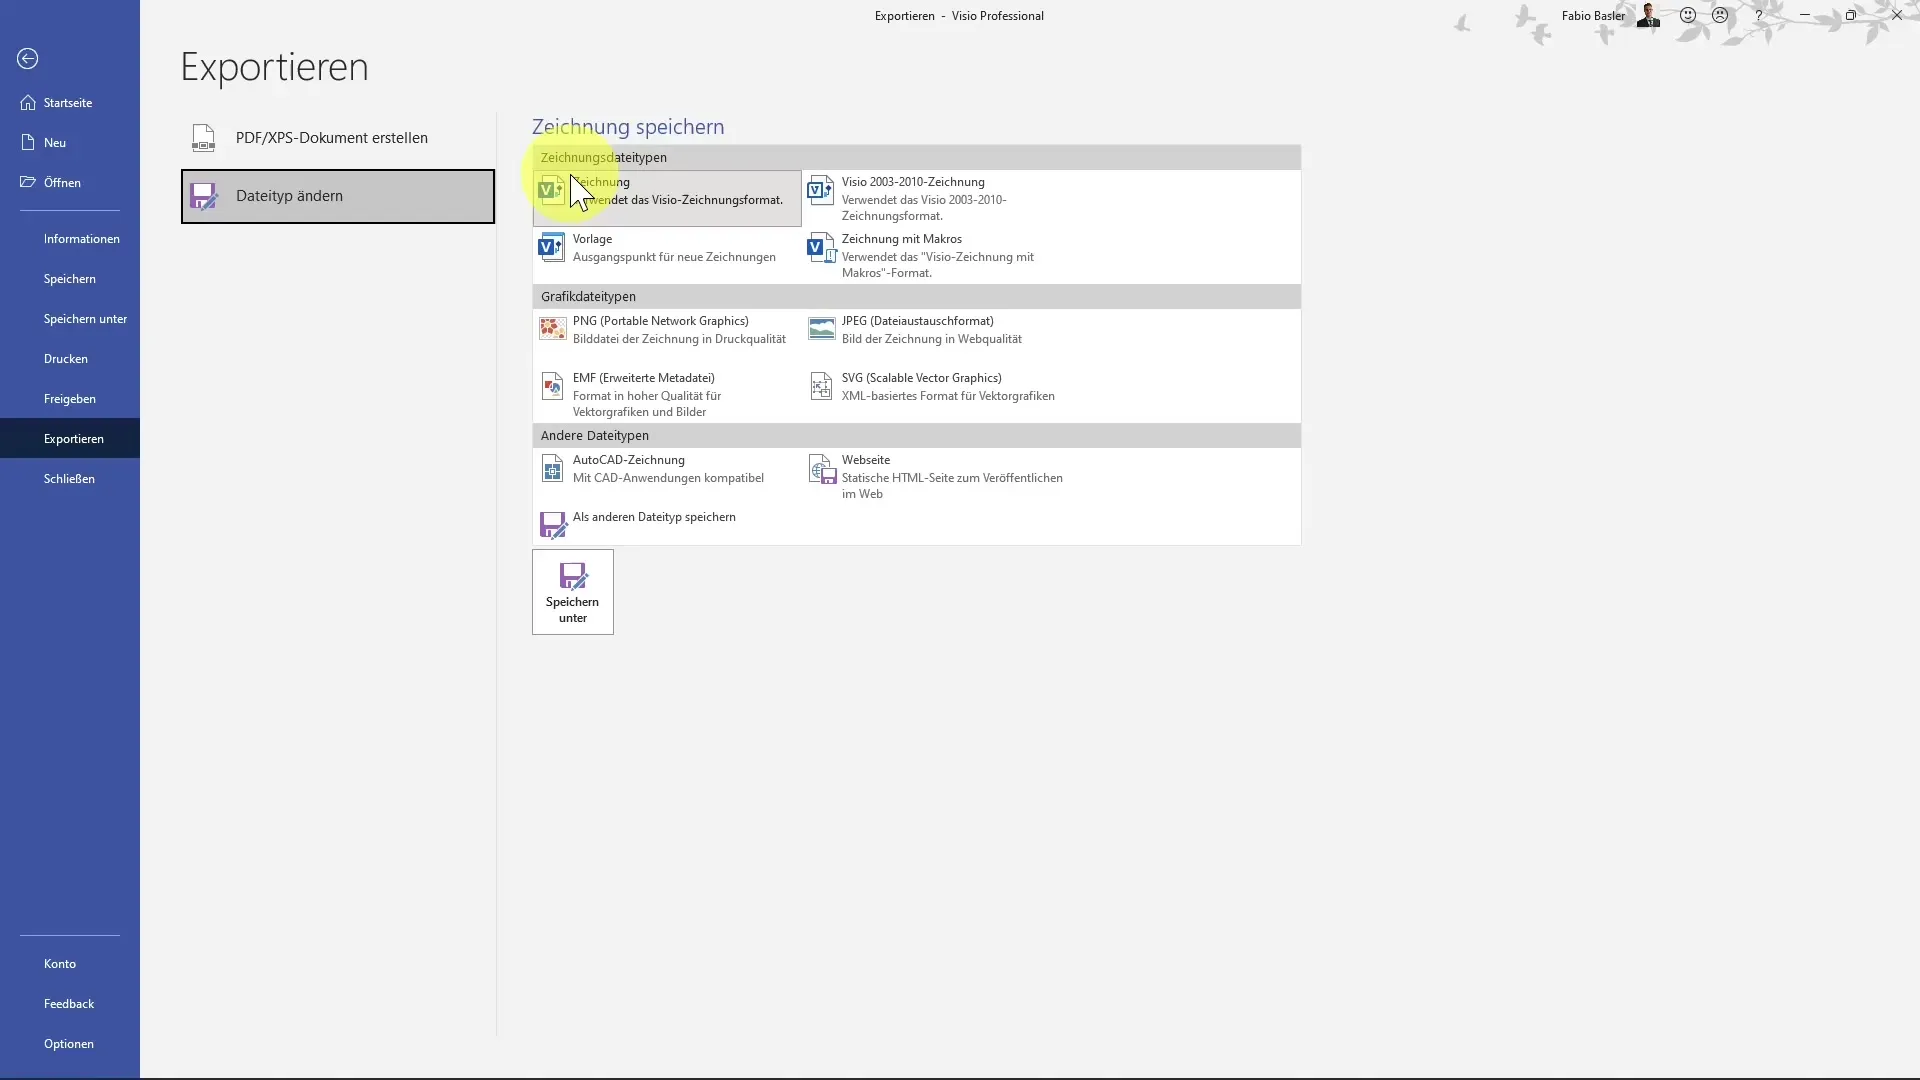Select the EMF Erweiterte Metadatei option
This screenshot has width=1920, height=1080.
(646, 394)
